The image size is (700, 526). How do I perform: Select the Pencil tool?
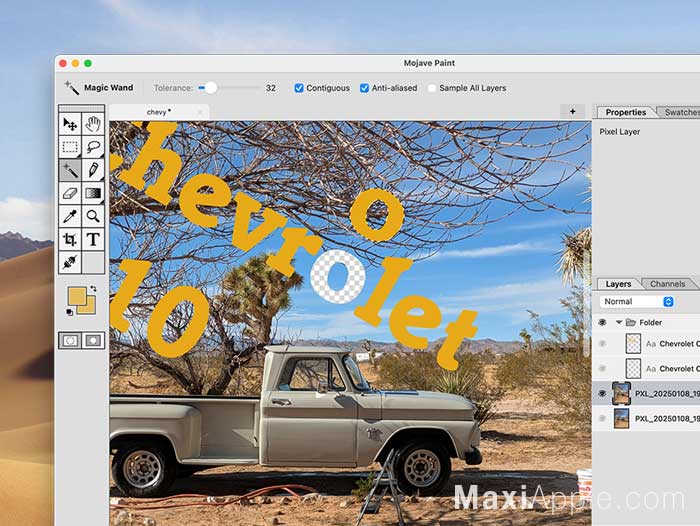[93, 170]
